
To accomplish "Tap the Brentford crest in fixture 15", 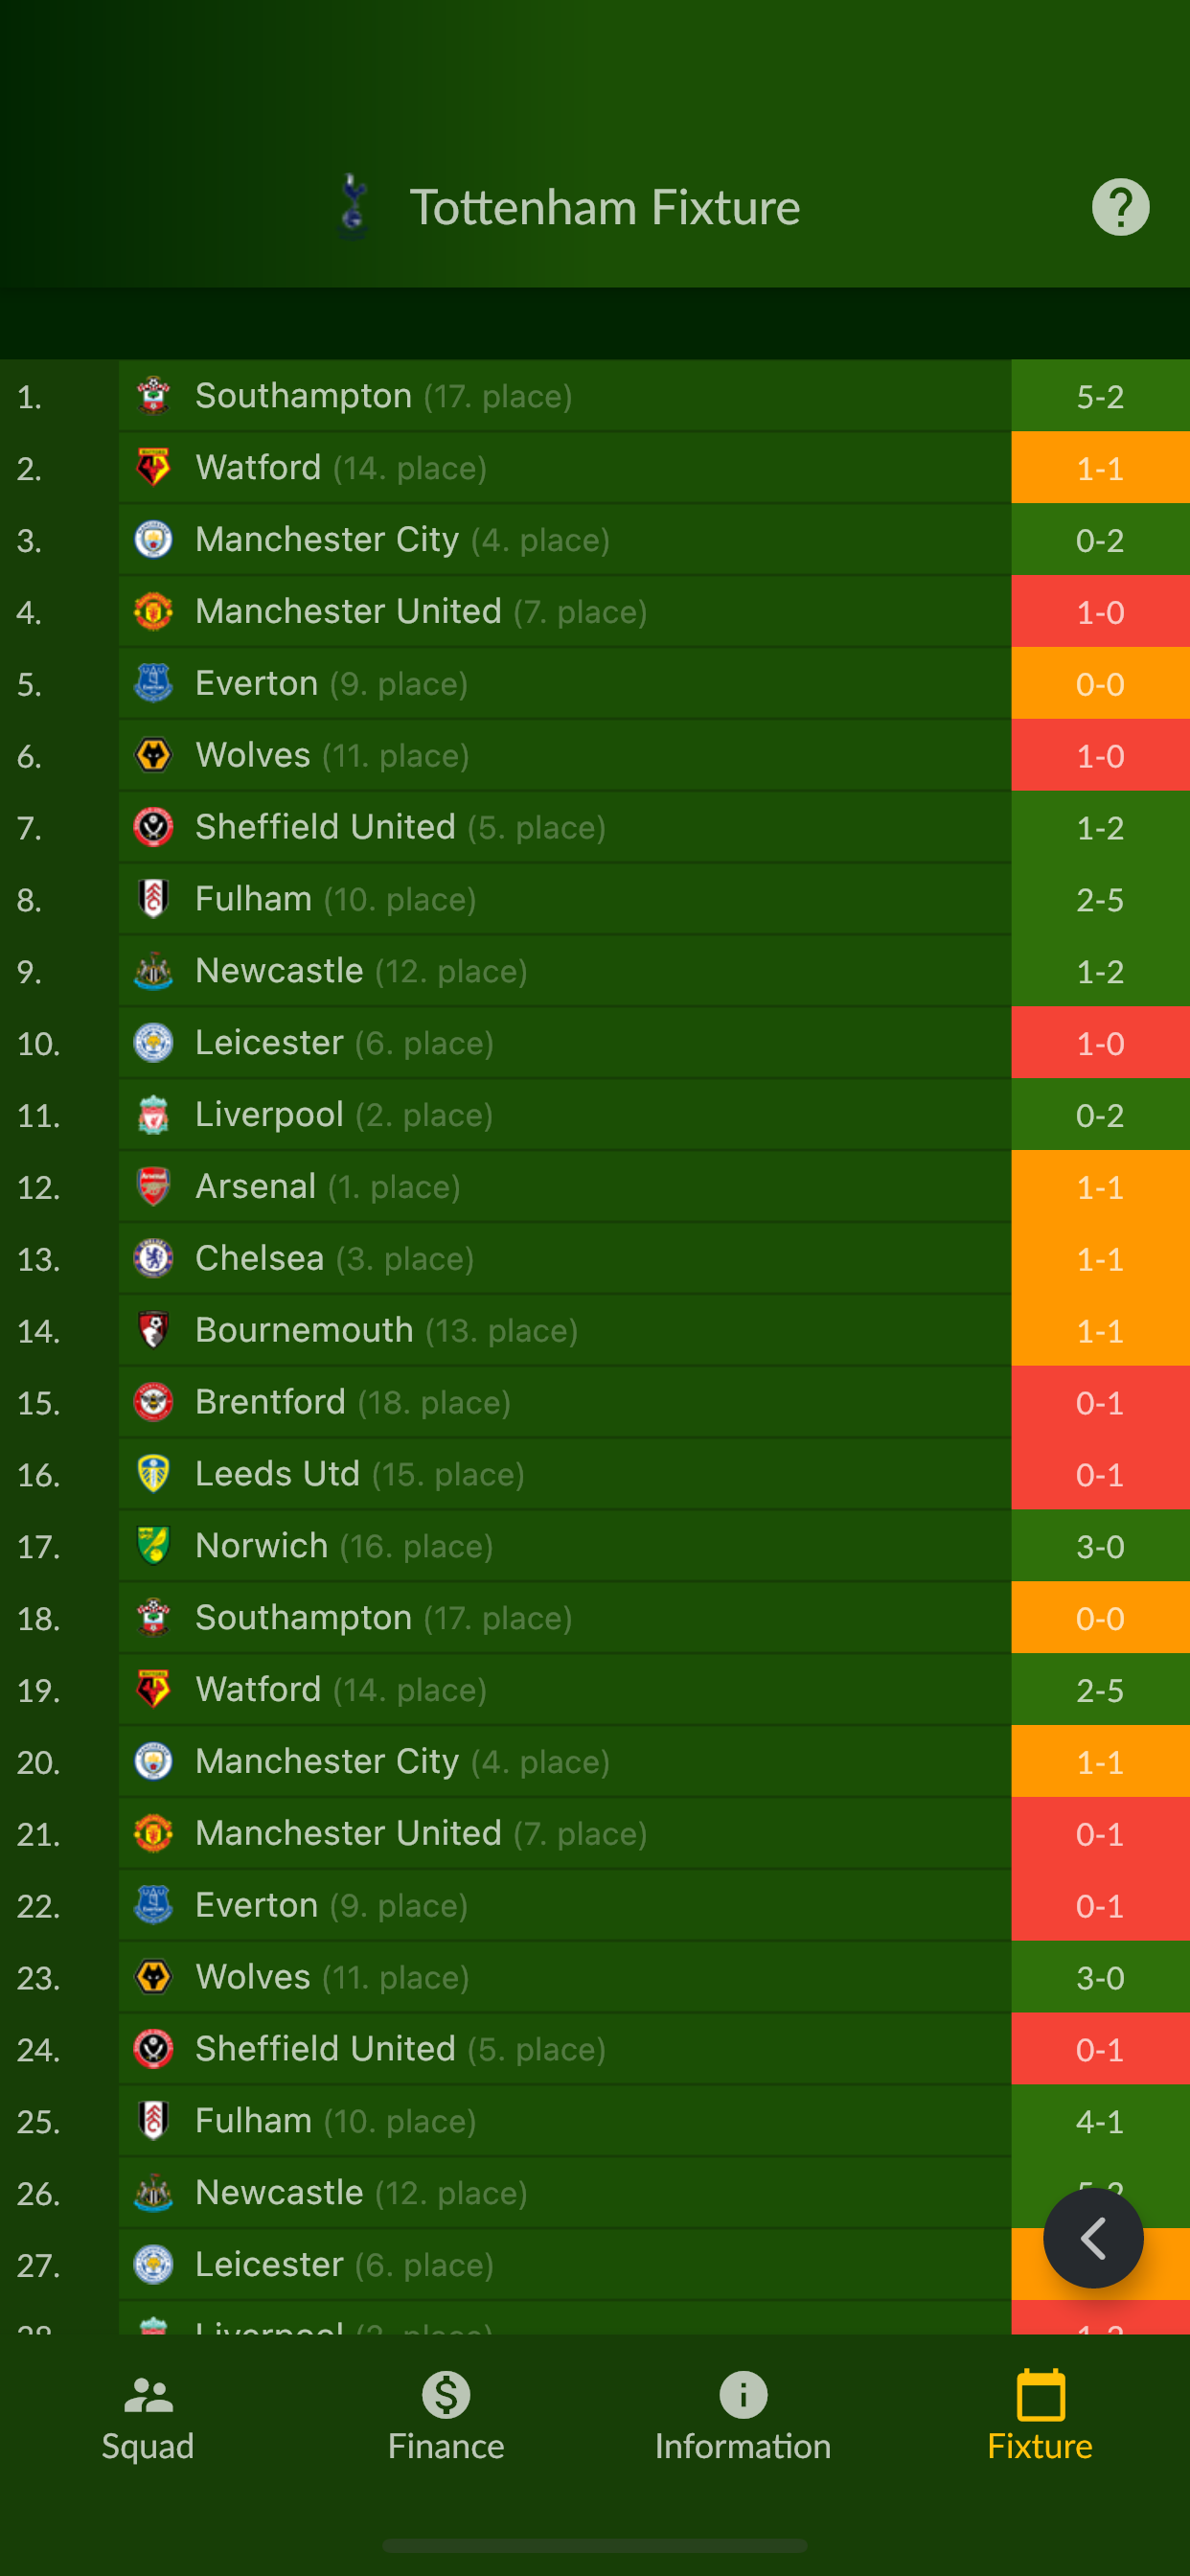I will click(x=153, y=1402).
